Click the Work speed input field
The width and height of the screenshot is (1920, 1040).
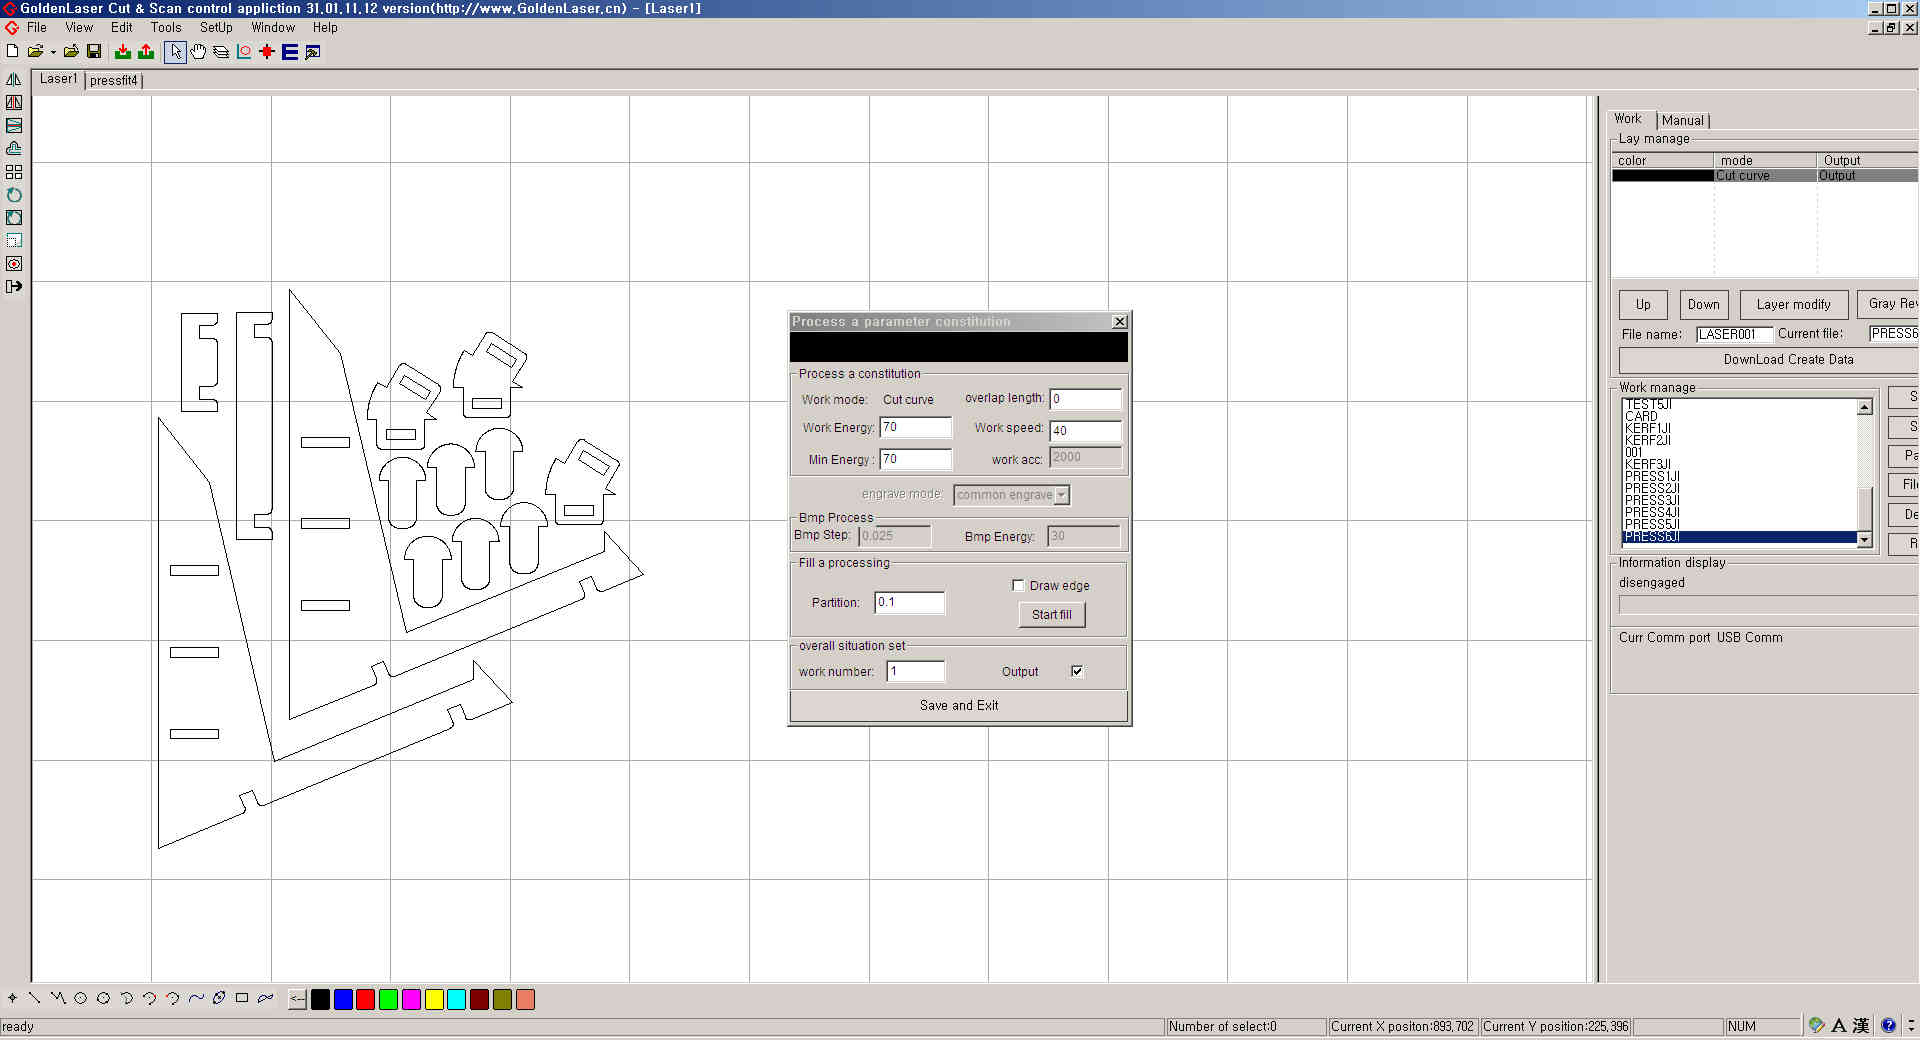(x=1085, y=431)
